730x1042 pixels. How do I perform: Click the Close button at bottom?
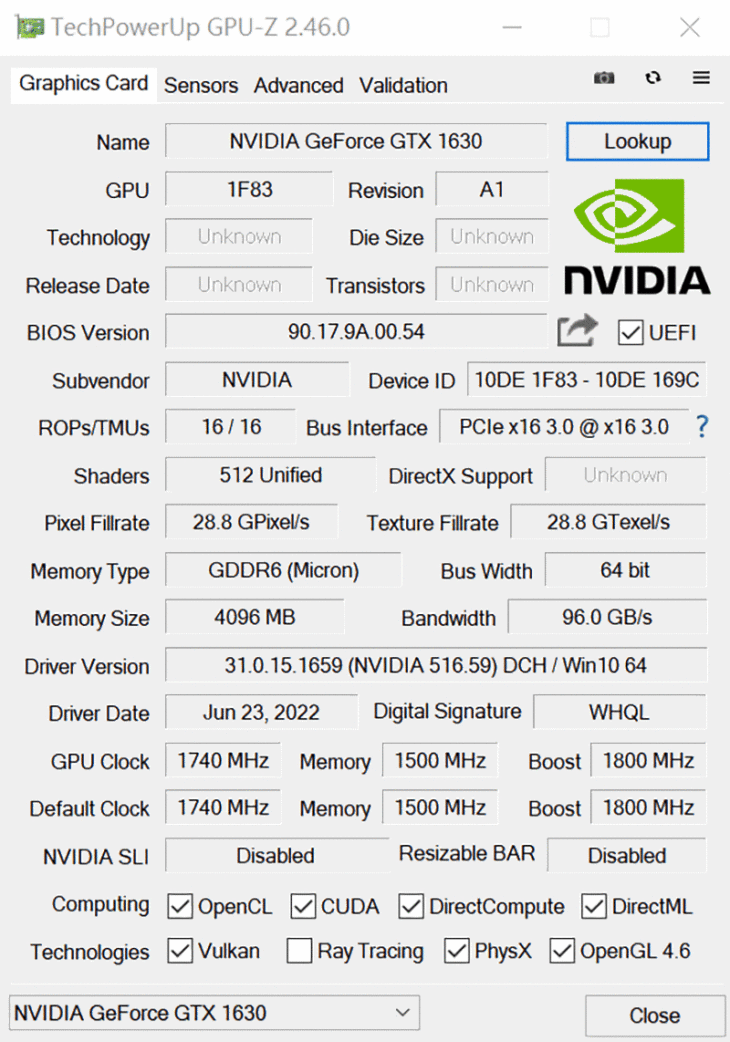(x=655, y=1015)
